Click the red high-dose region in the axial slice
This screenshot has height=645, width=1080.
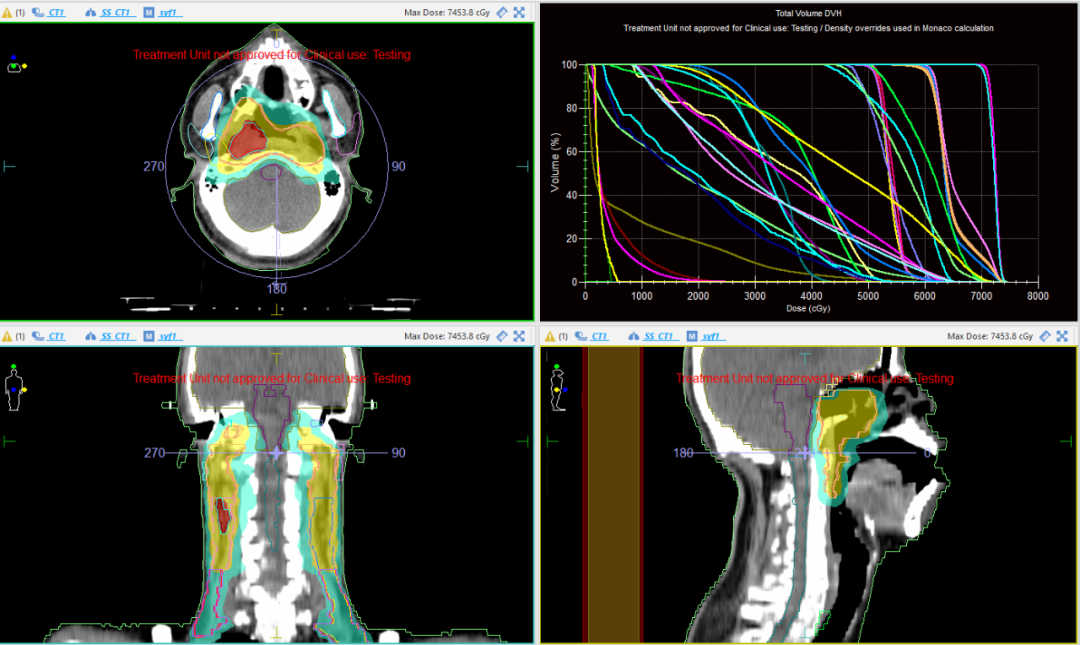[245, 143]
